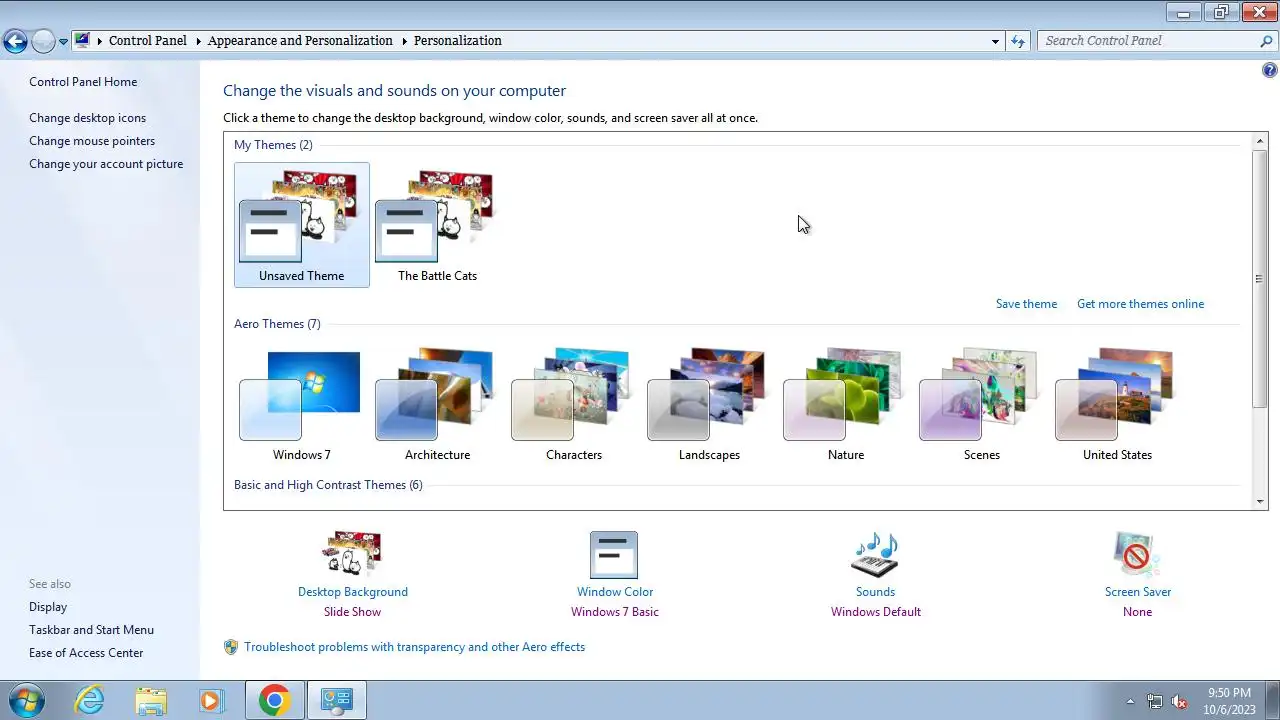This screenshot has width=1280, height=720.
Task: Click Basic and High Contrast Themes heading
Action: point(328,485)
